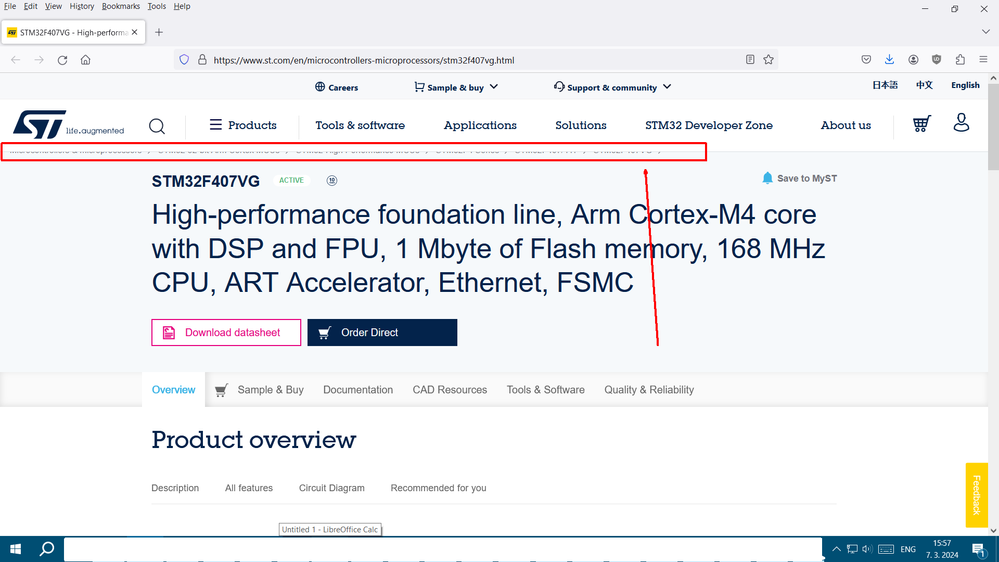Open the notification center icon in taskbar
Screen dimensions: 999x562
tap(979, 549)
